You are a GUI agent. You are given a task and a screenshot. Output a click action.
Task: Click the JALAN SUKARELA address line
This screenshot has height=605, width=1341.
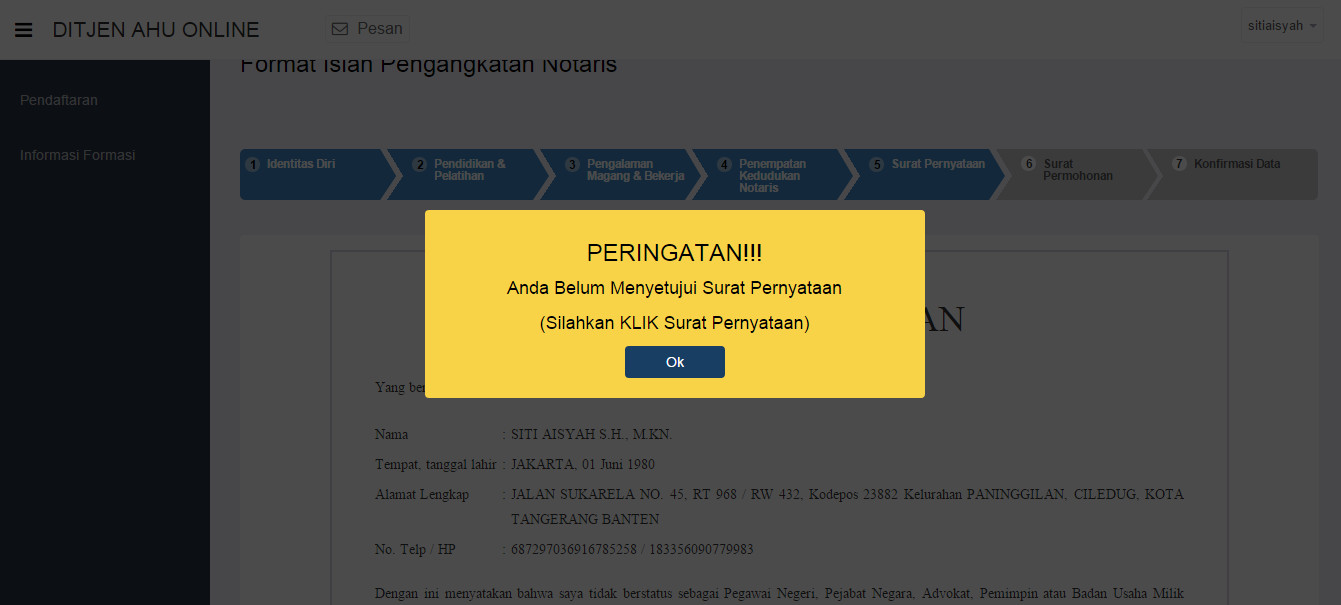tap(846, 495)
